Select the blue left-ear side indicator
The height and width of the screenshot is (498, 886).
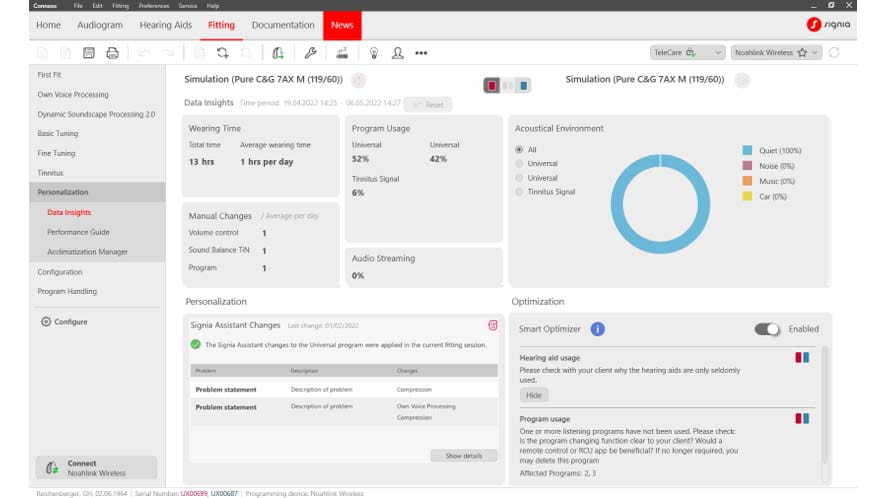point(524,86)
